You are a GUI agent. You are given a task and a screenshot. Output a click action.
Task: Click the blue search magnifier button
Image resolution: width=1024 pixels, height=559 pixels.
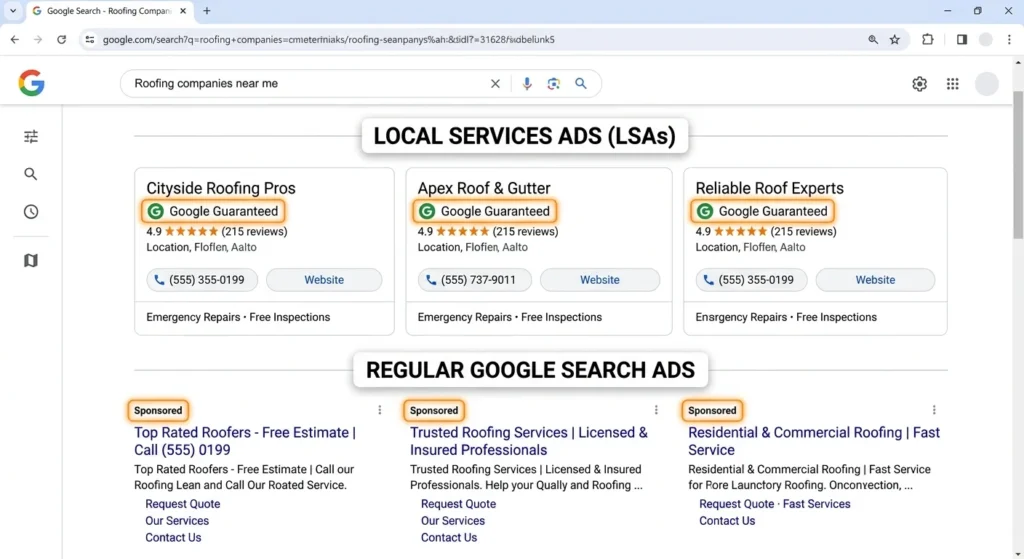point(581,84)
